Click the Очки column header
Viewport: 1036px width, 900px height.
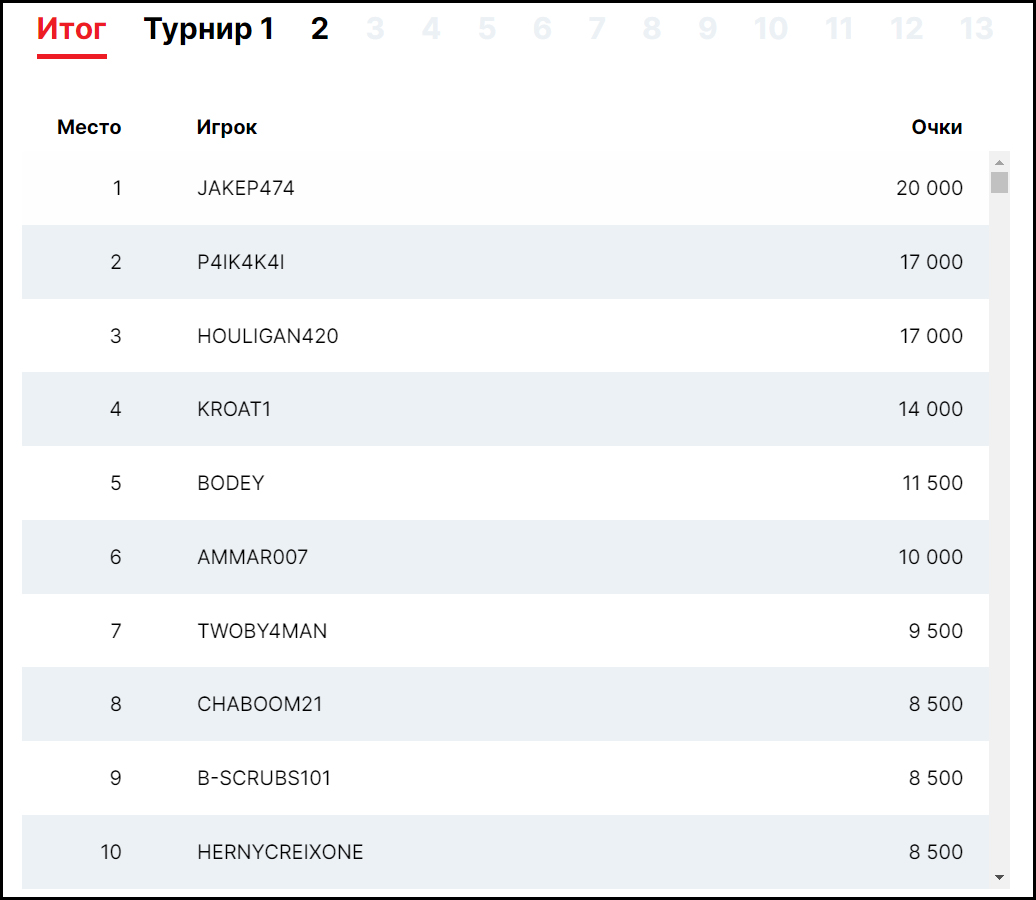[936, 127]
